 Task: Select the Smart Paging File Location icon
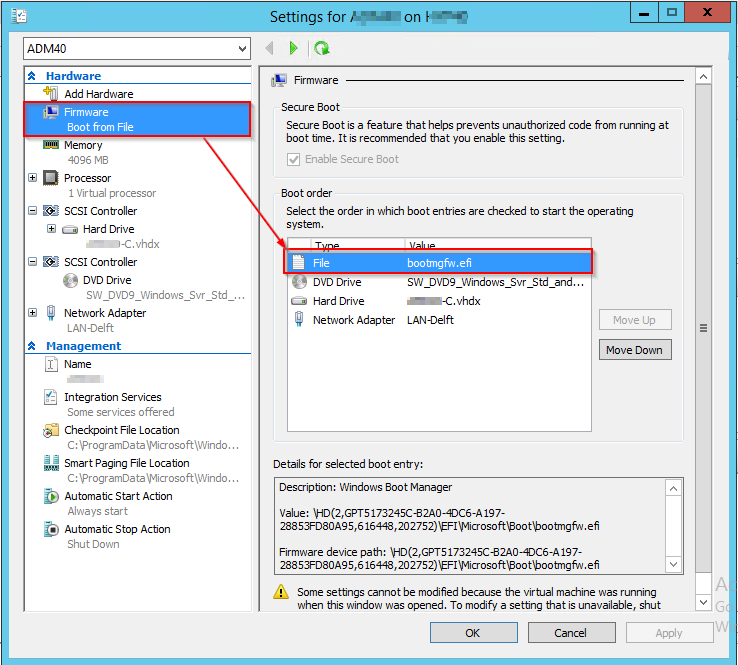pos(51,464)
